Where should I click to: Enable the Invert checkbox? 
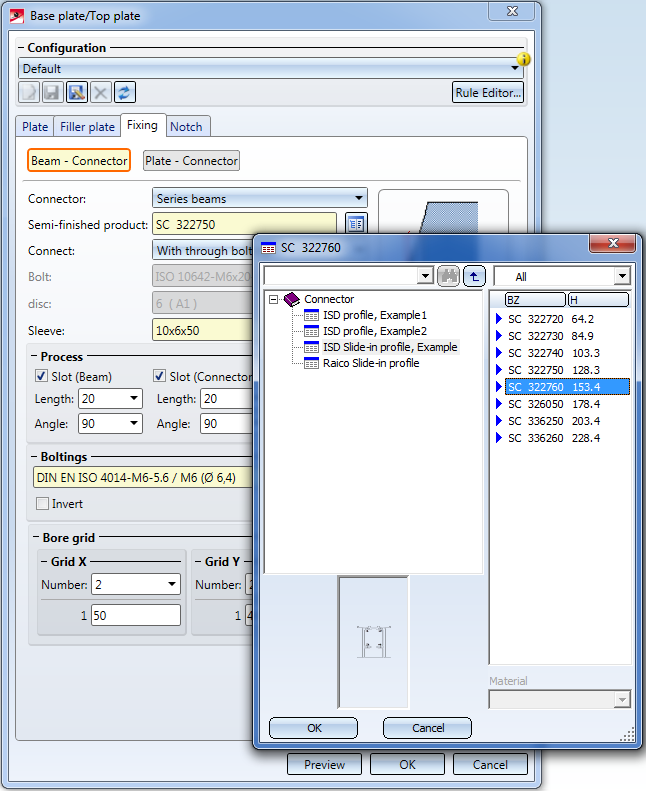point(42,503)
